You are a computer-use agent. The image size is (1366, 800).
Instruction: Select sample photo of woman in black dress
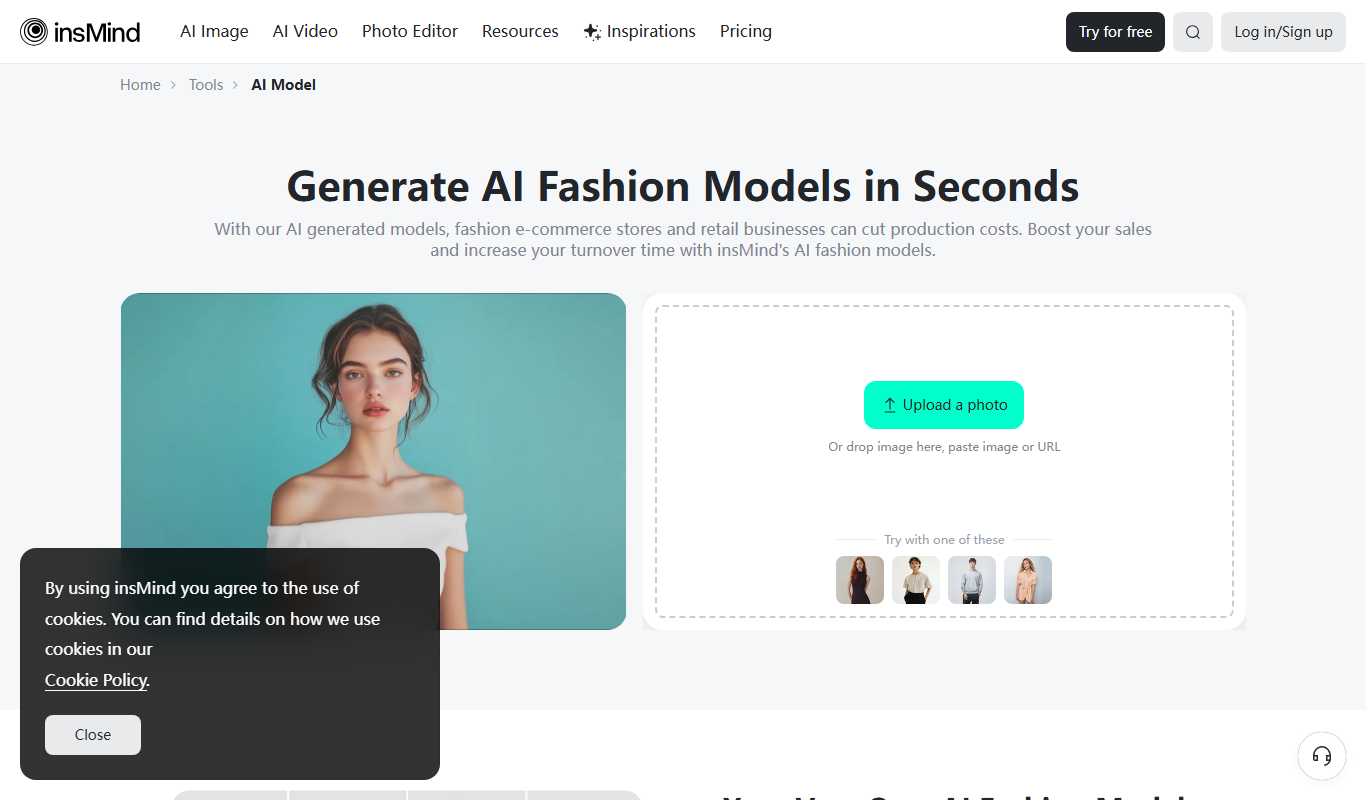(x=860, y=580)
